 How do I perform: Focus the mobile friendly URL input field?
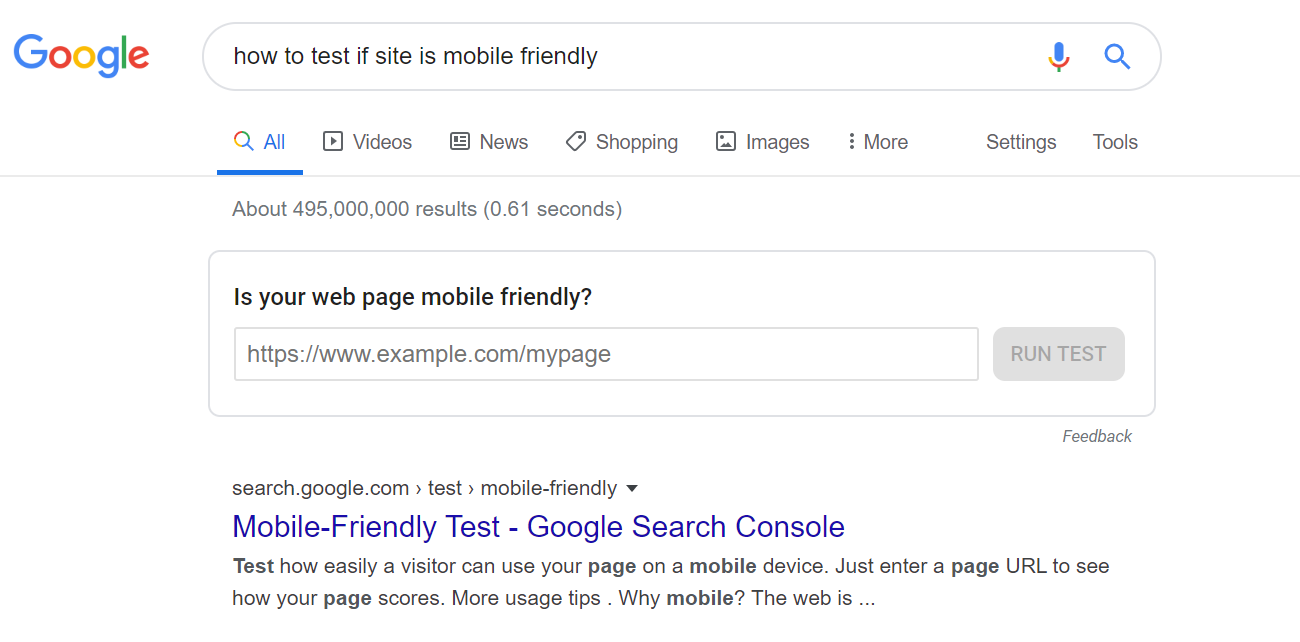click(606, 354)
